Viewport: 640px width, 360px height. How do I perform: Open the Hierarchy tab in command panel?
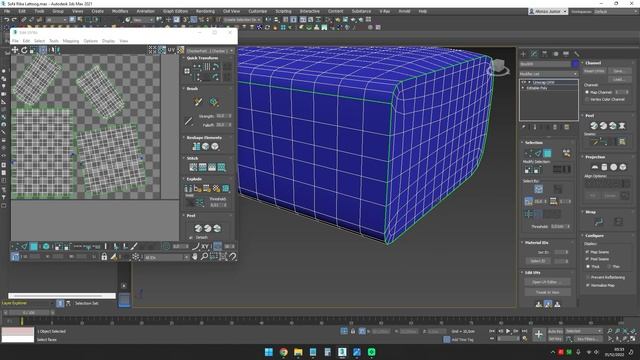544,54
